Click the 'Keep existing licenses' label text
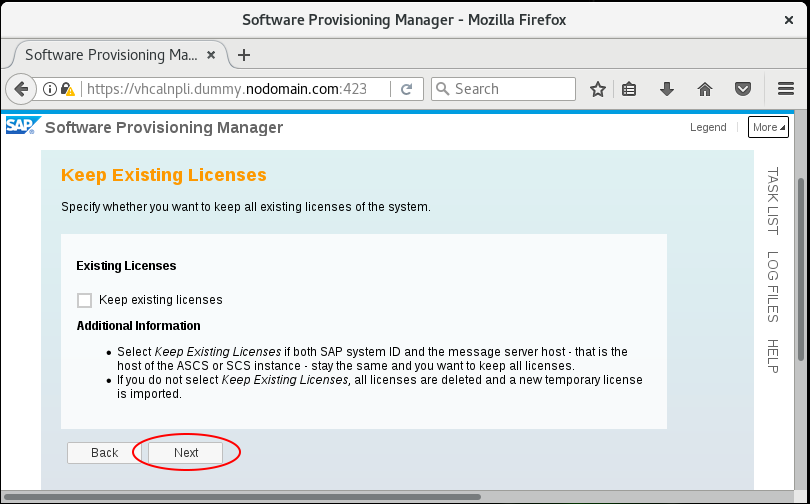Screen dimensions: 810x504 pos(161,300)
